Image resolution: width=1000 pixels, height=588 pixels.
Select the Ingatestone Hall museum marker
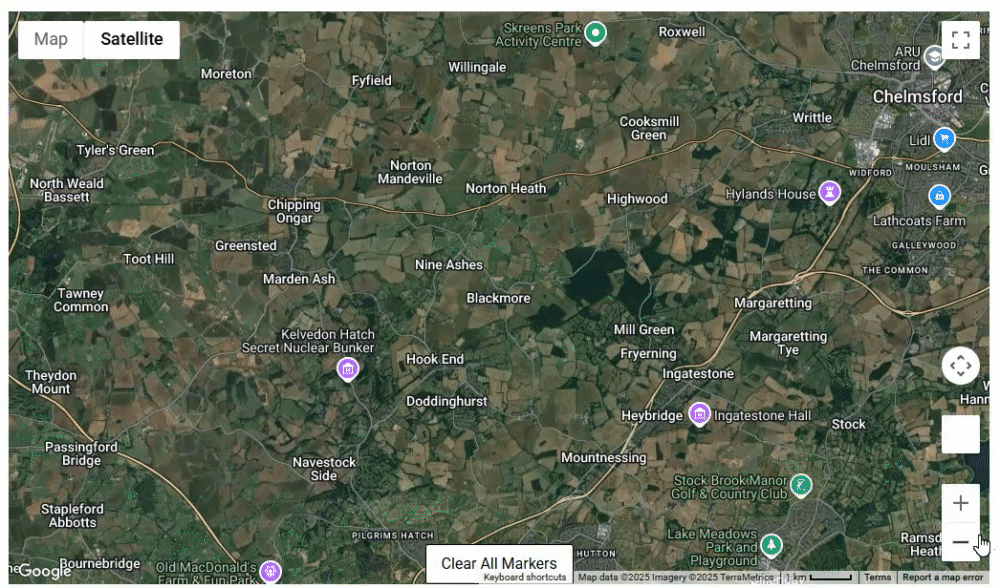click(699, 414)
